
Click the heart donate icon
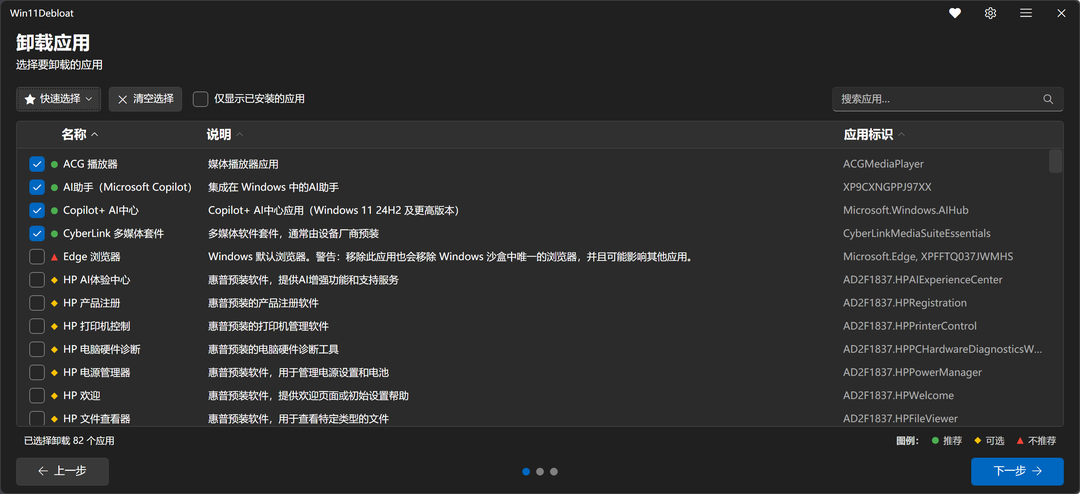[955, 13]
